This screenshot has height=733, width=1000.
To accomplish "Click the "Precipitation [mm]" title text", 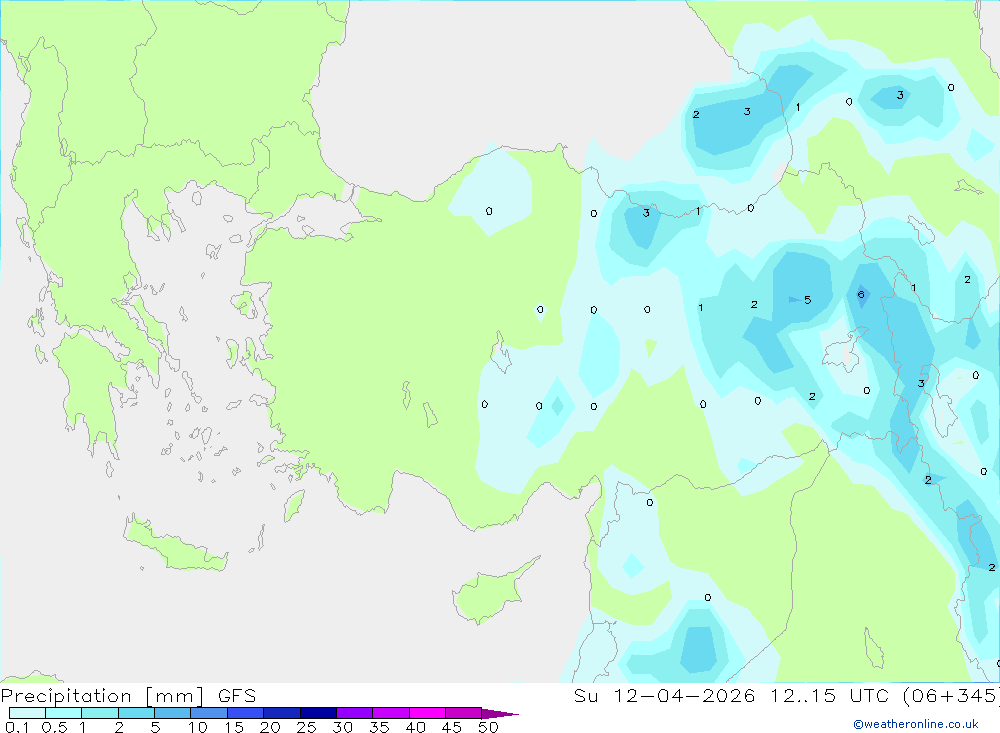I will coord(103,696).
